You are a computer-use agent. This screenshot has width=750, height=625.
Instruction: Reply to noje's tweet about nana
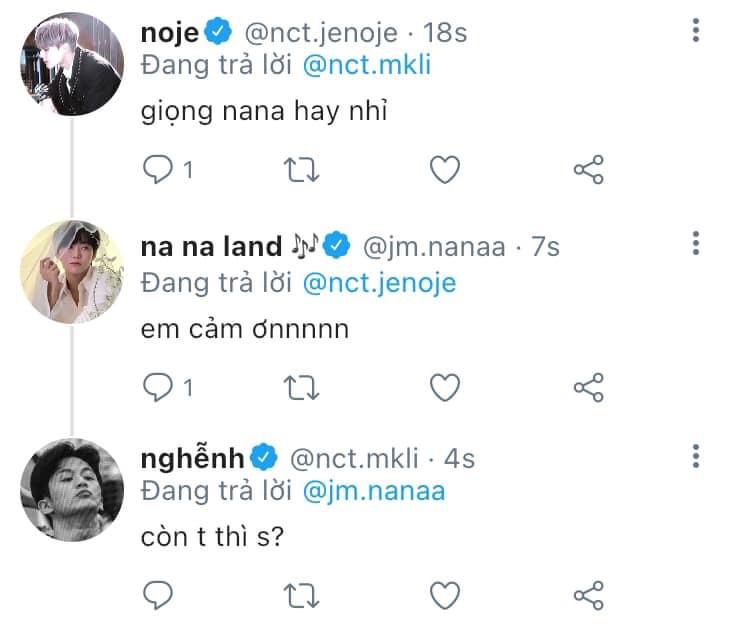click(158, 171)
